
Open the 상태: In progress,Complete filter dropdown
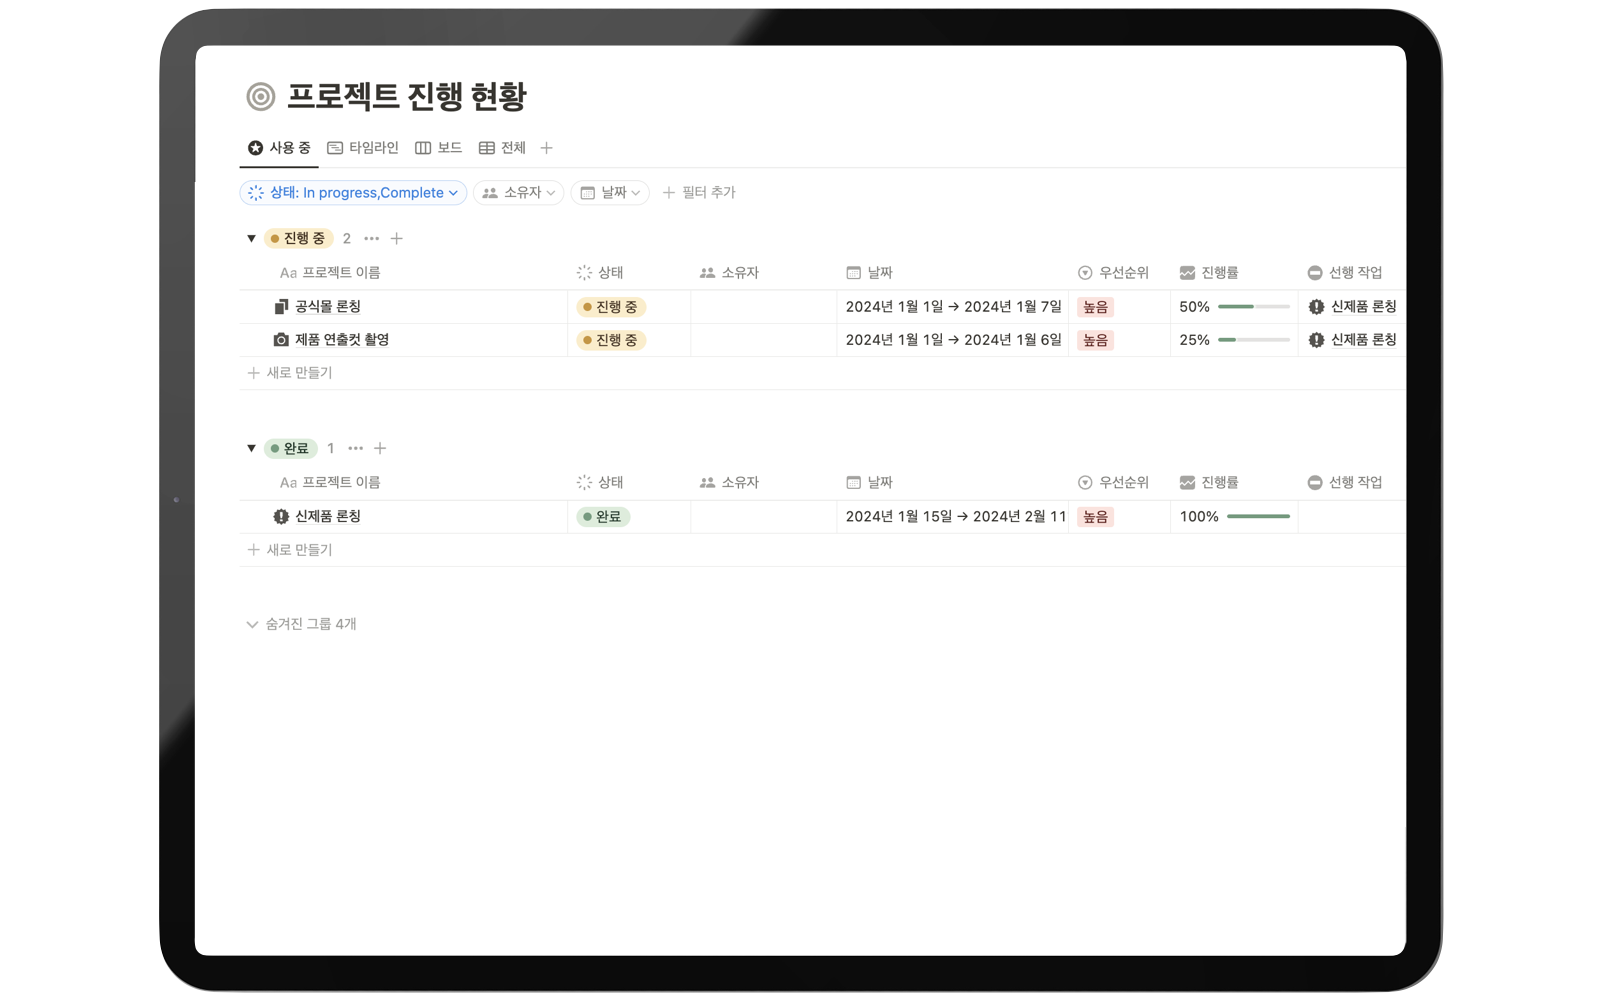pos(352,192)
